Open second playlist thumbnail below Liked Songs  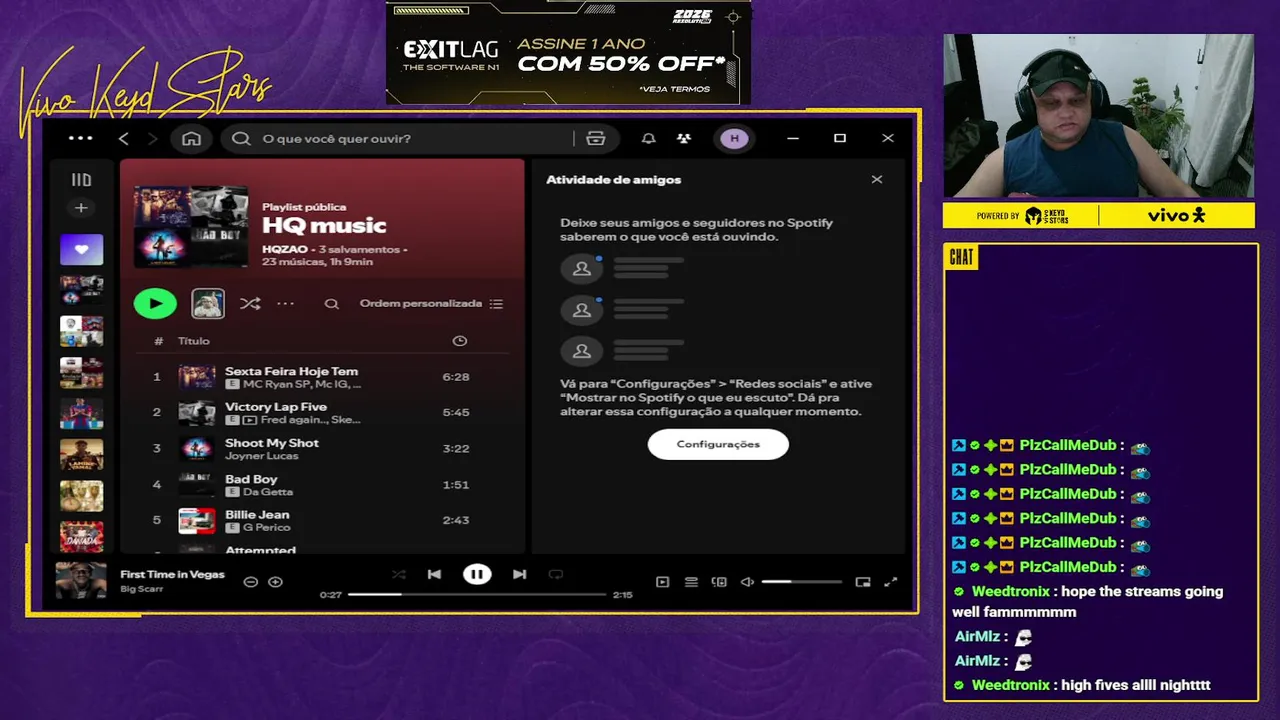point(81,331)
